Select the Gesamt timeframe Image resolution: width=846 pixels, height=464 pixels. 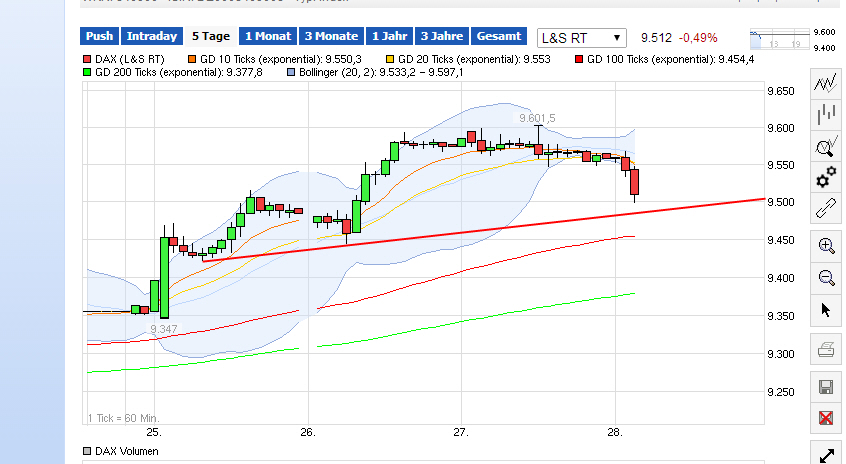pyautogui.click(x=499, y=36)
